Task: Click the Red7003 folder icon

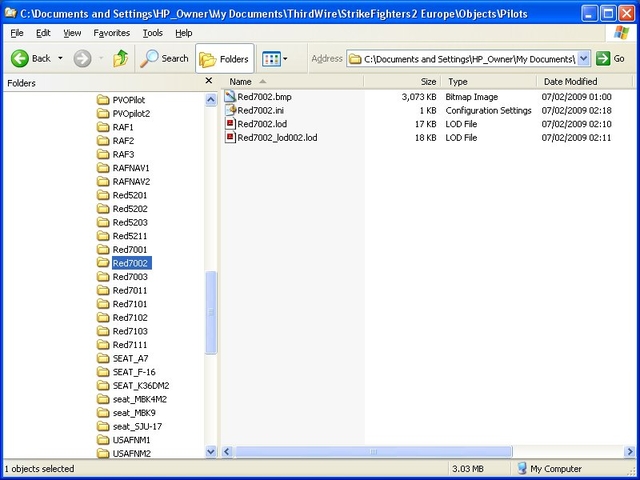Action: click(103, 277)
